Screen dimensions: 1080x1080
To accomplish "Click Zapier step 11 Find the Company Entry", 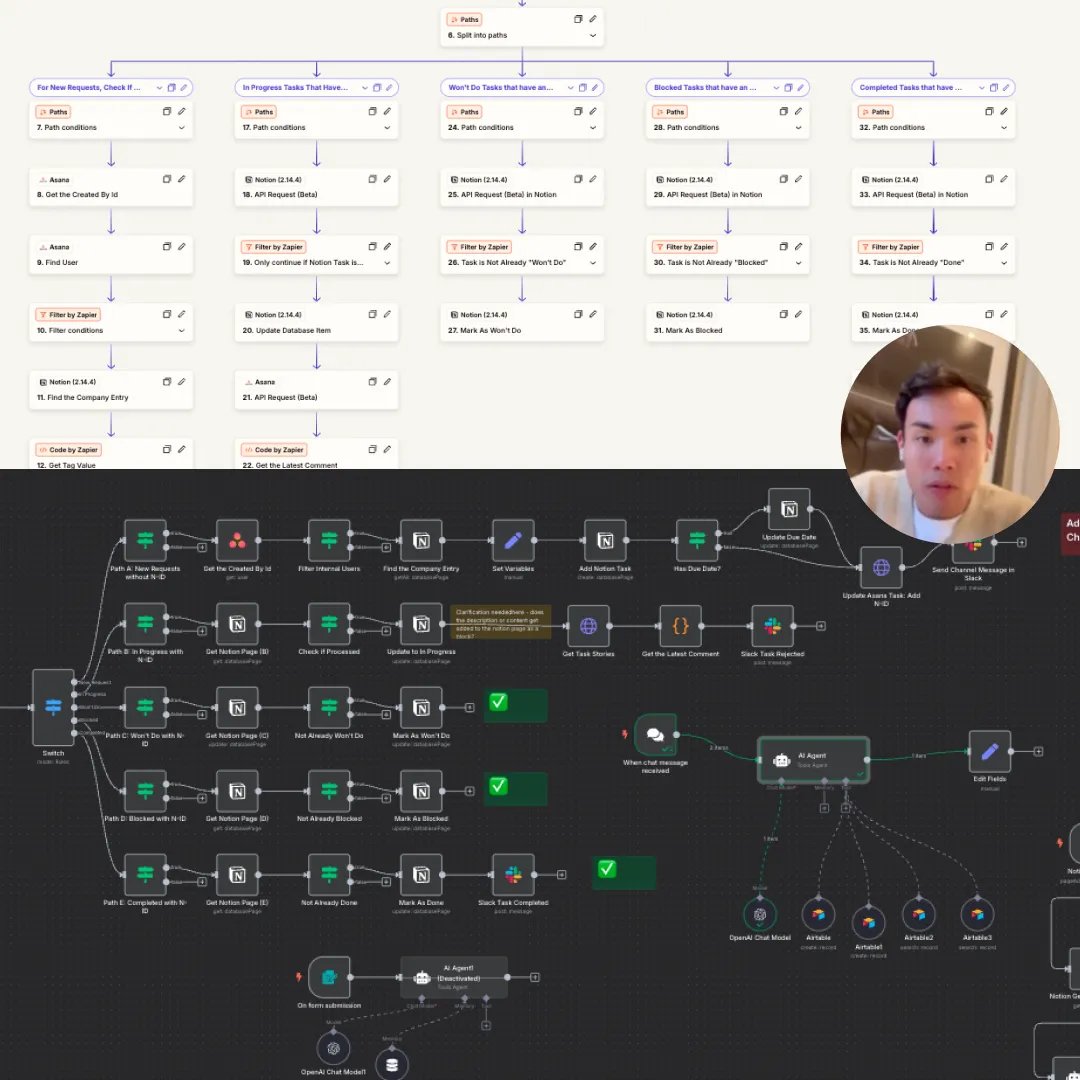I will pyautogui.click(x=111, y=390).
